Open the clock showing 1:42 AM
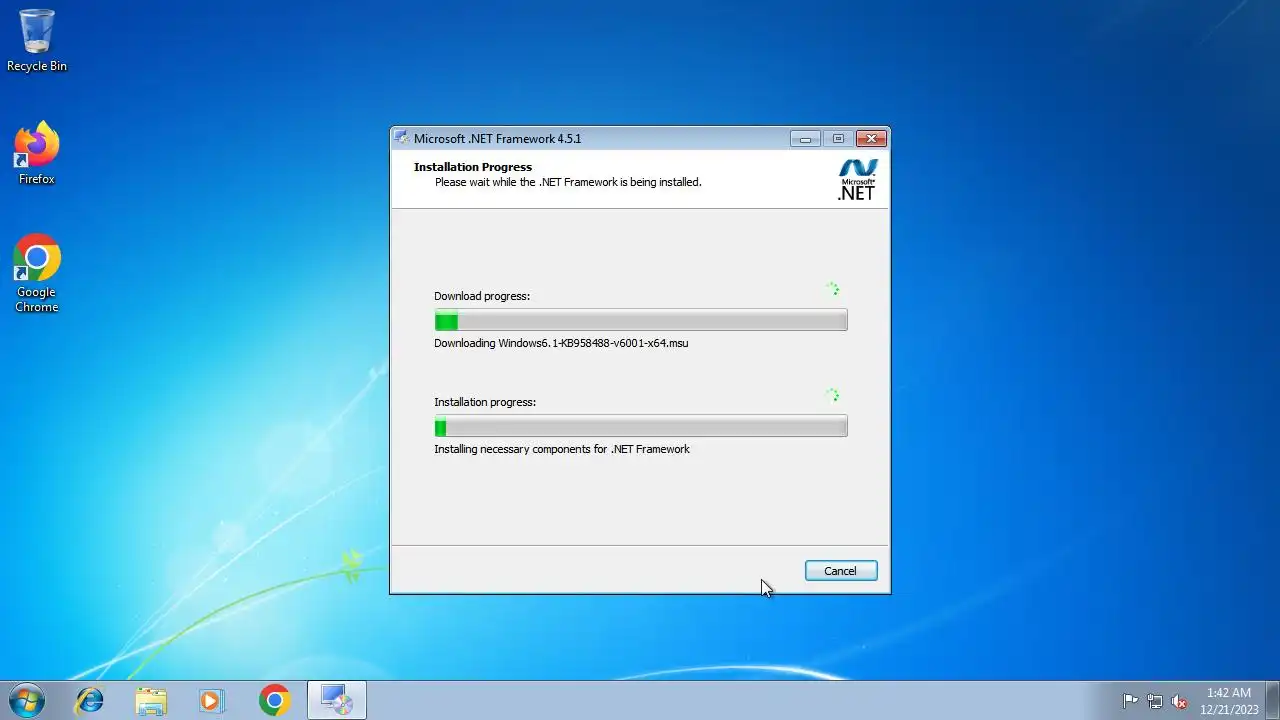 [x=1229, y=701]
